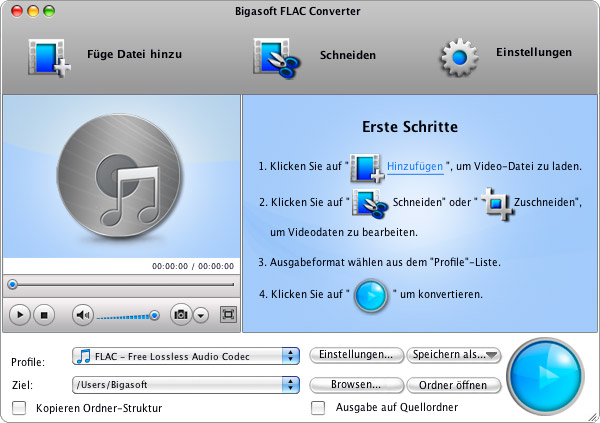This screenshot has width=600, height=423.
Task: Click the blue convert icon in step 4
Action: (x=371, y=296)
